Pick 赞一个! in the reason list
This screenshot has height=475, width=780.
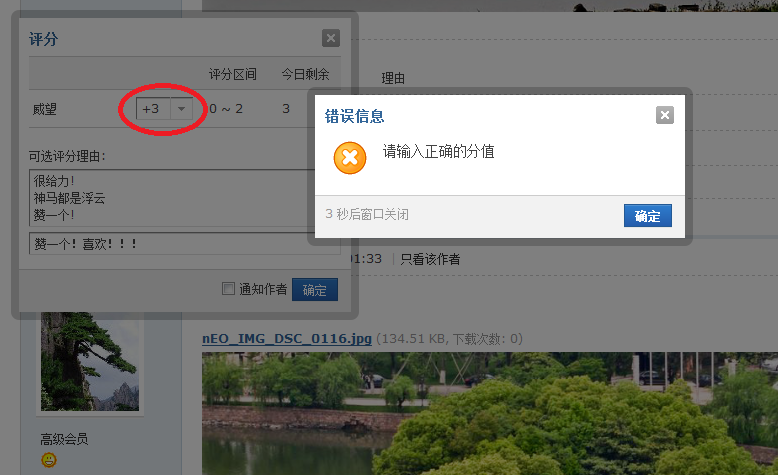(54, 214)
